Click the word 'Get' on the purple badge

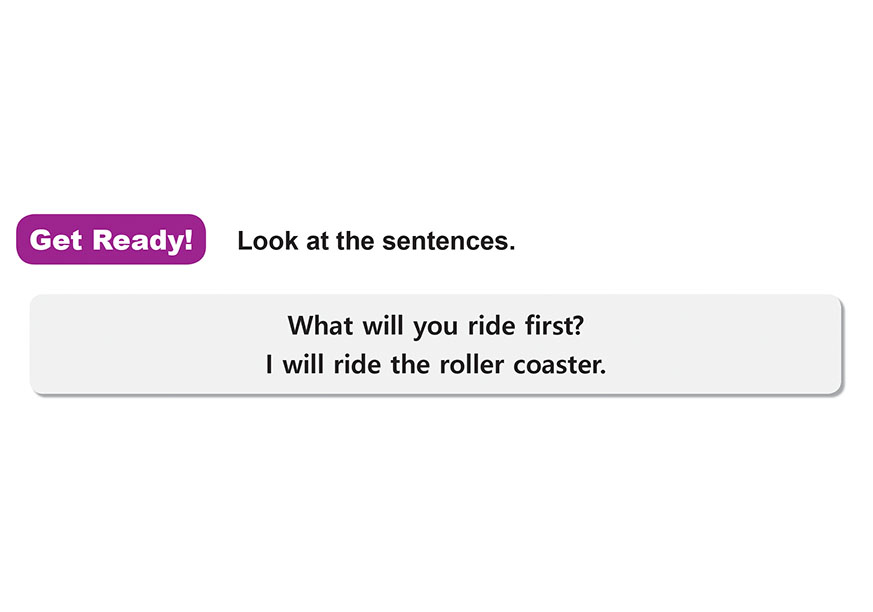[x=56, y=240]
